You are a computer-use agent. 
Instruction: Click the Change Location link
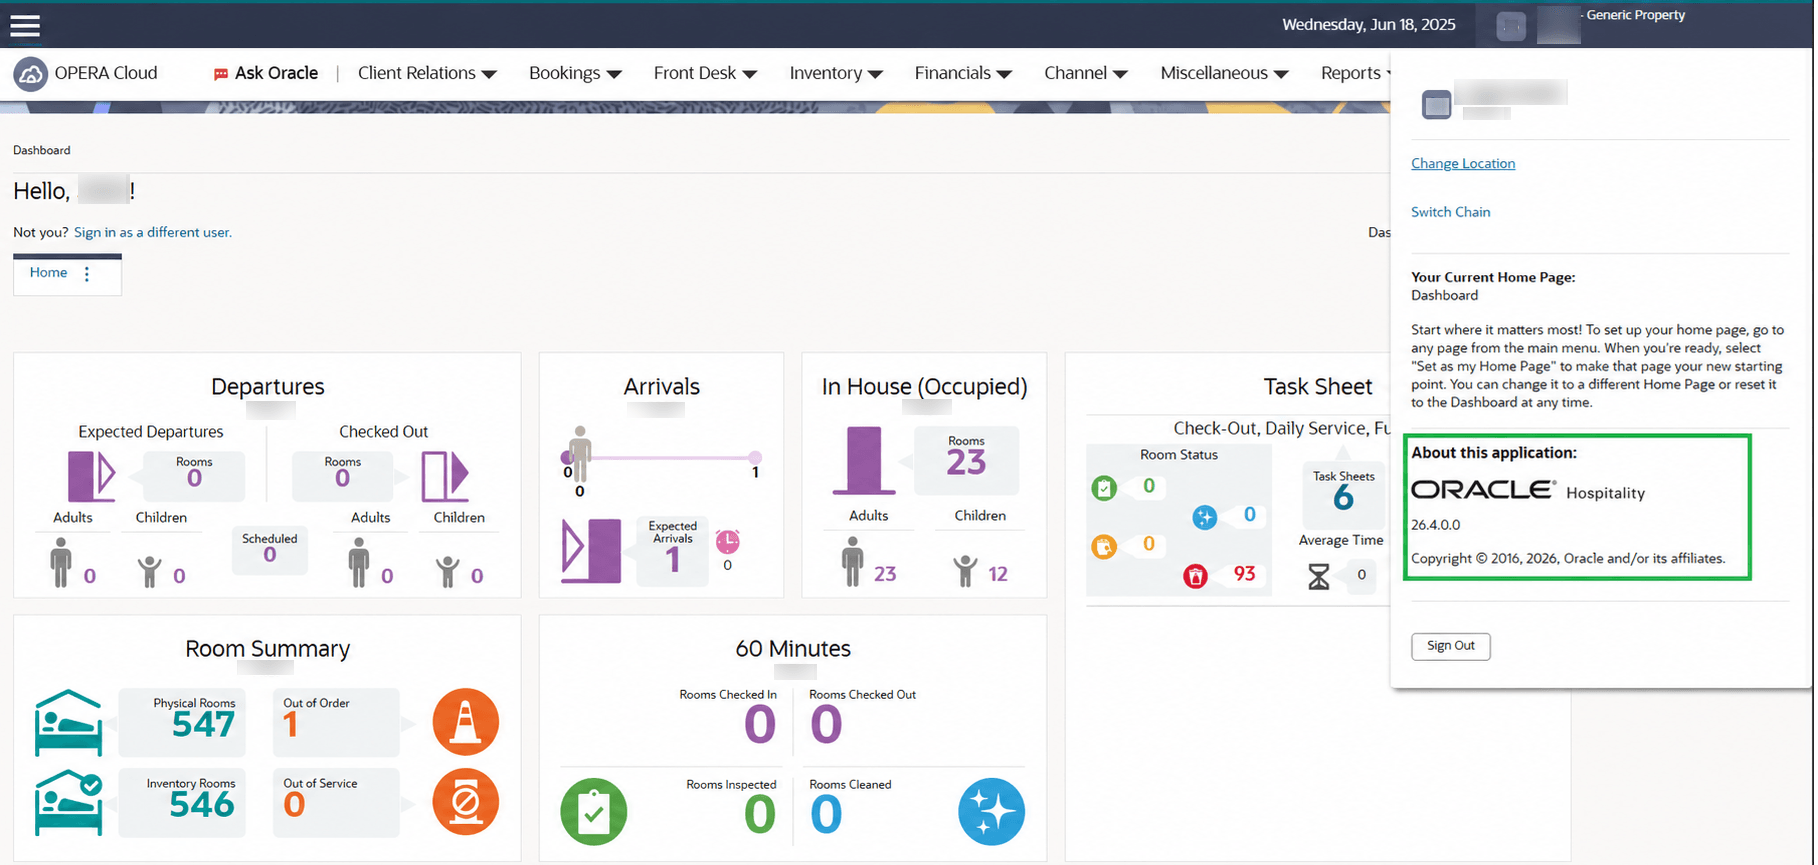(1463, 164)
